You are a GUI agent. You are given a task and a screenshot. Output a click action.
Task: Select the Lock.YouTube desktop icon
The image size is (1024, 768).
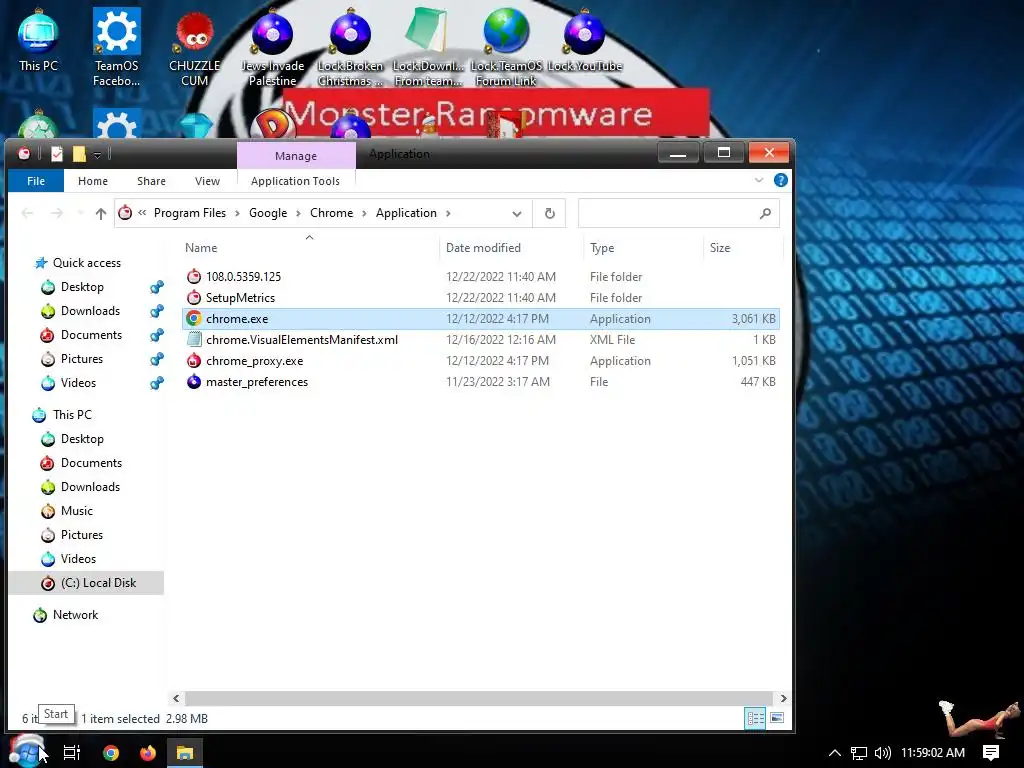tap(584, 39)
